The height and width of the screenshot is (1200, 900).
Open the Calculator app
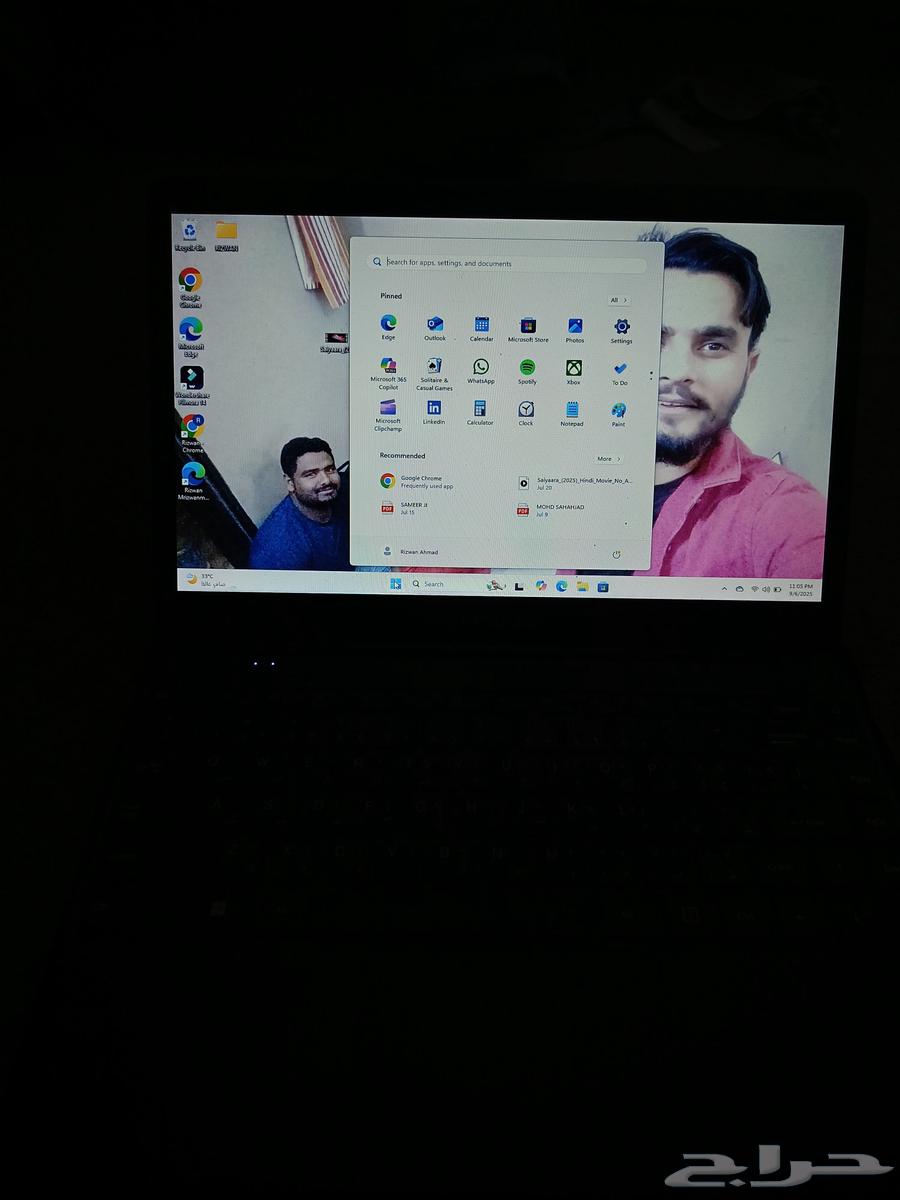479,411
